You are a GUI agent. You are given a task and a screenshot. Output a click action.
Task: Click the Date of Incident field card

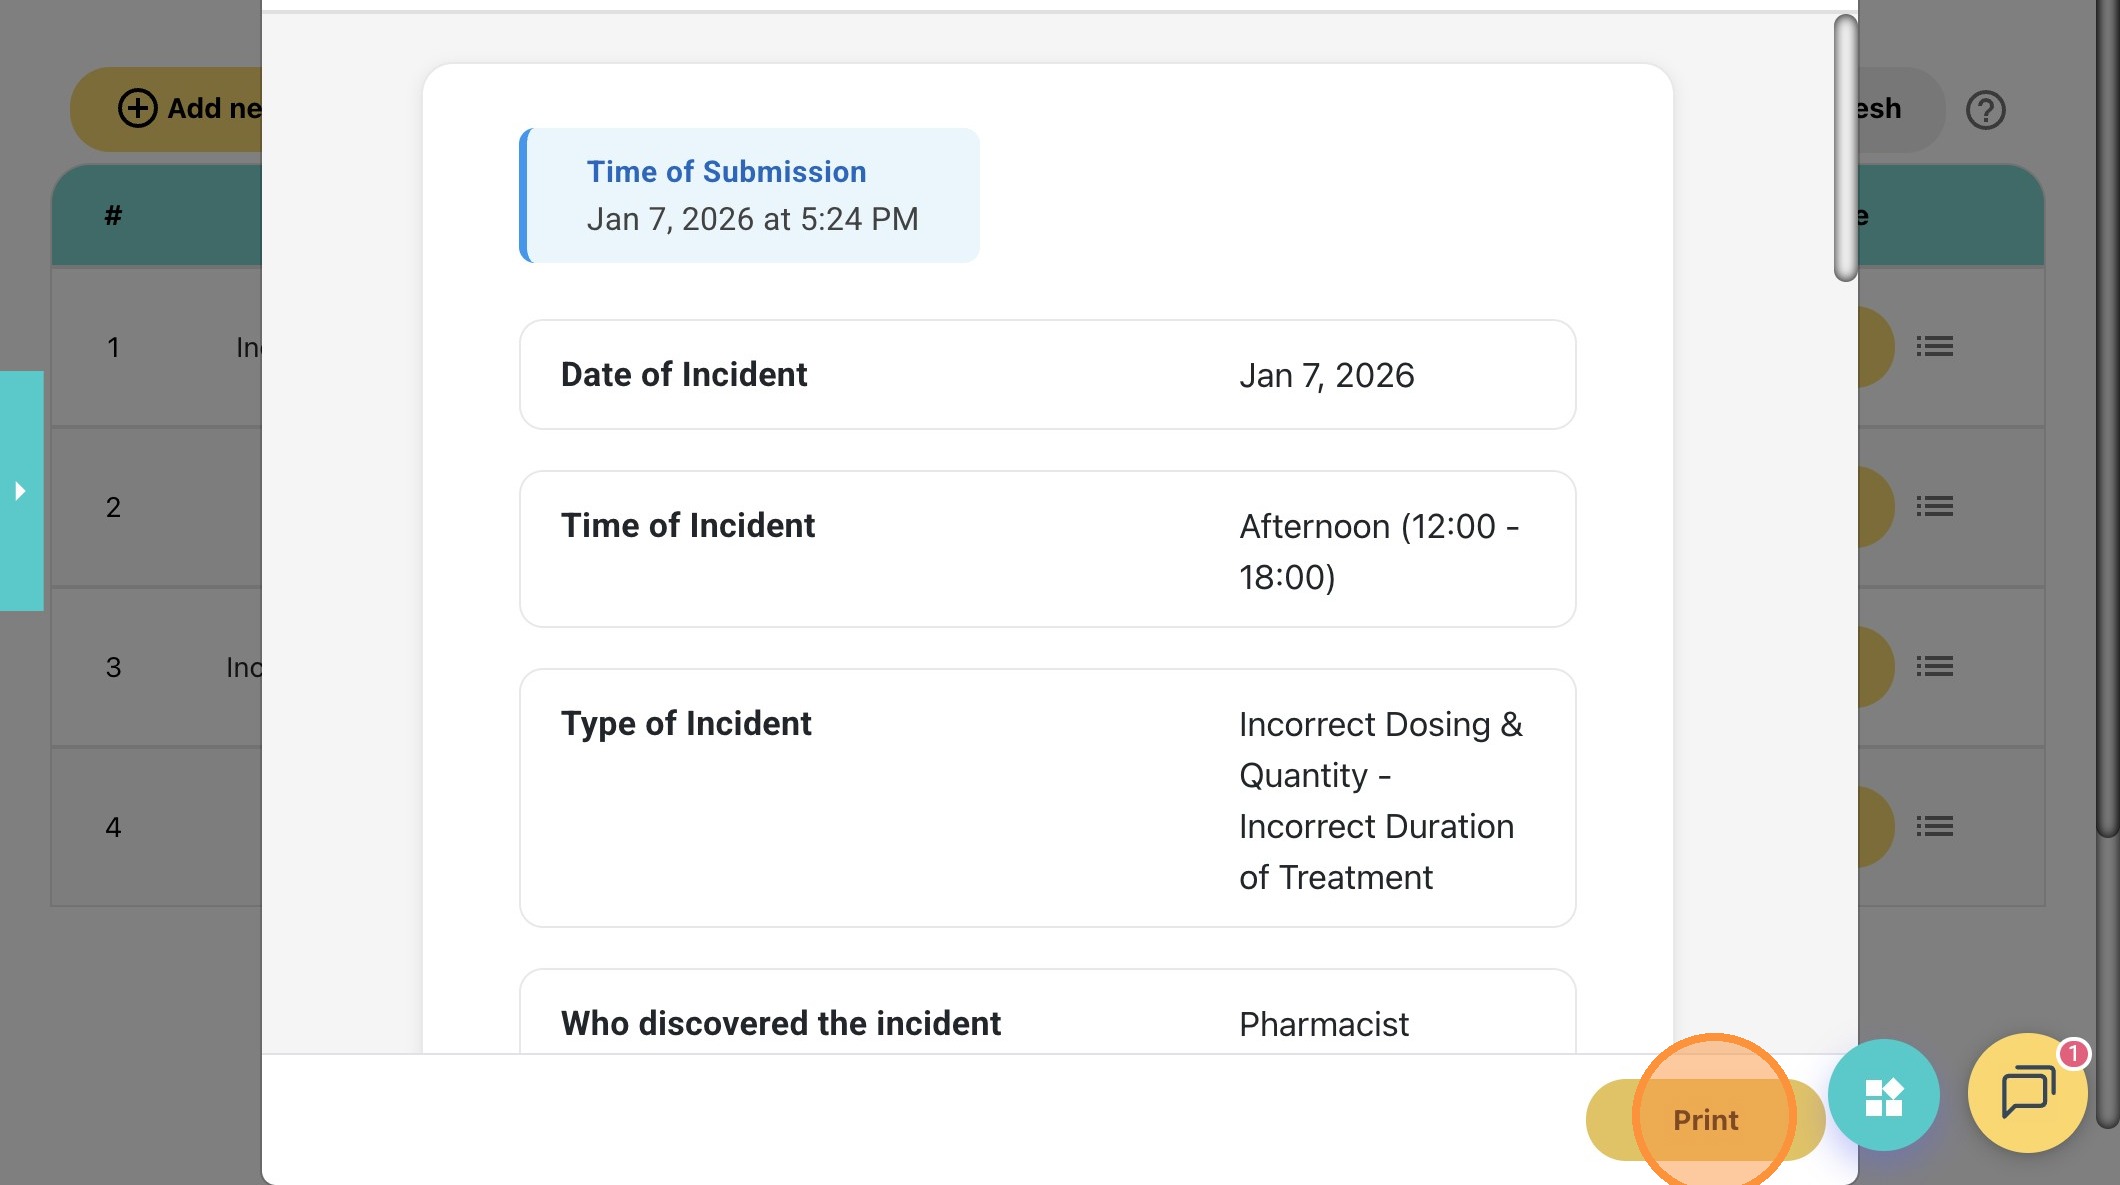1047,375
